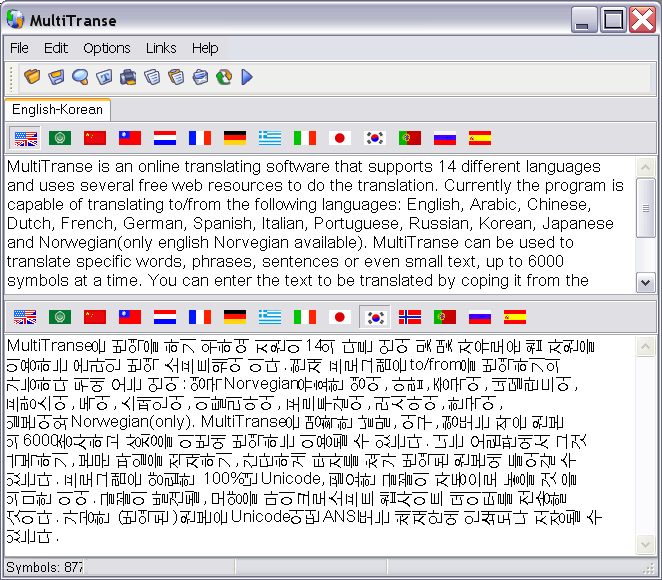Open the Help menu
Viewport: 662px width, 580px height.
[x=205, y=48]
